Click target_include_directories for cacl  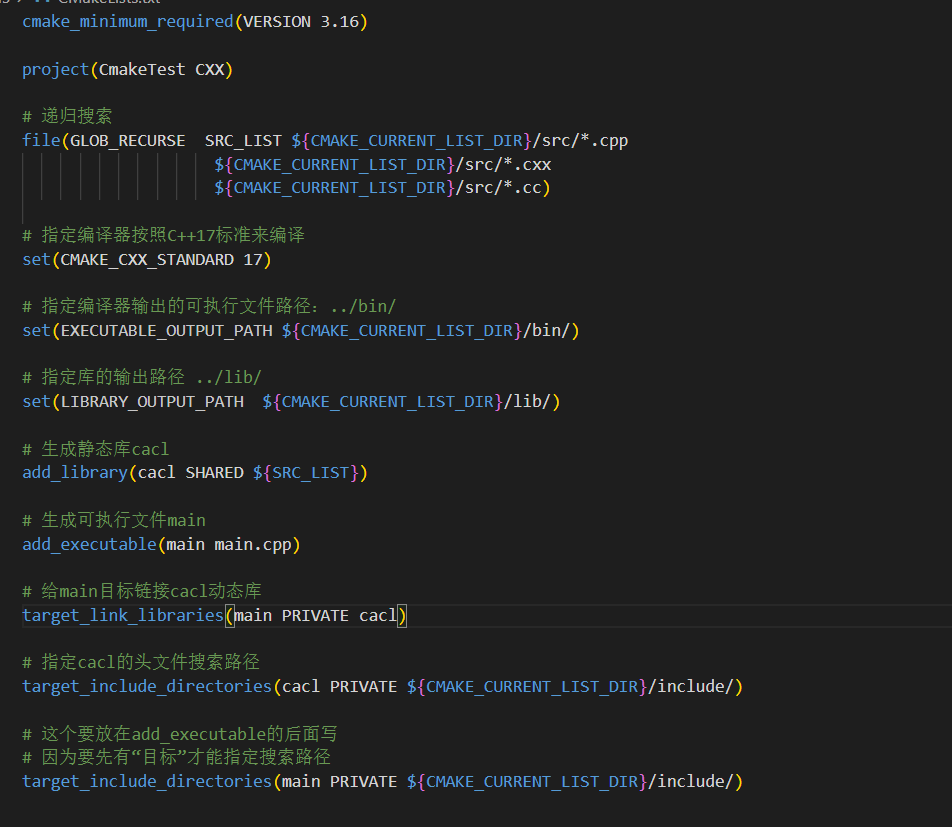click(147, 687)
